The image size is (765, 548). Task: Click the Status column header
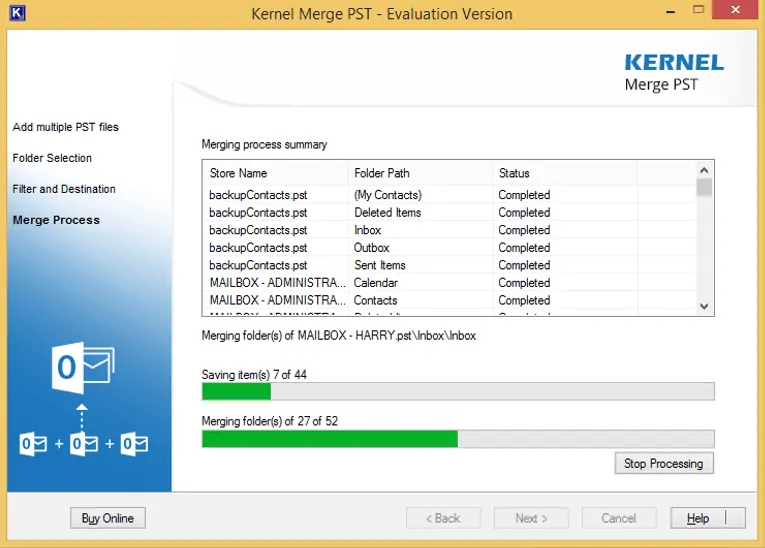[x=565, y=173]
